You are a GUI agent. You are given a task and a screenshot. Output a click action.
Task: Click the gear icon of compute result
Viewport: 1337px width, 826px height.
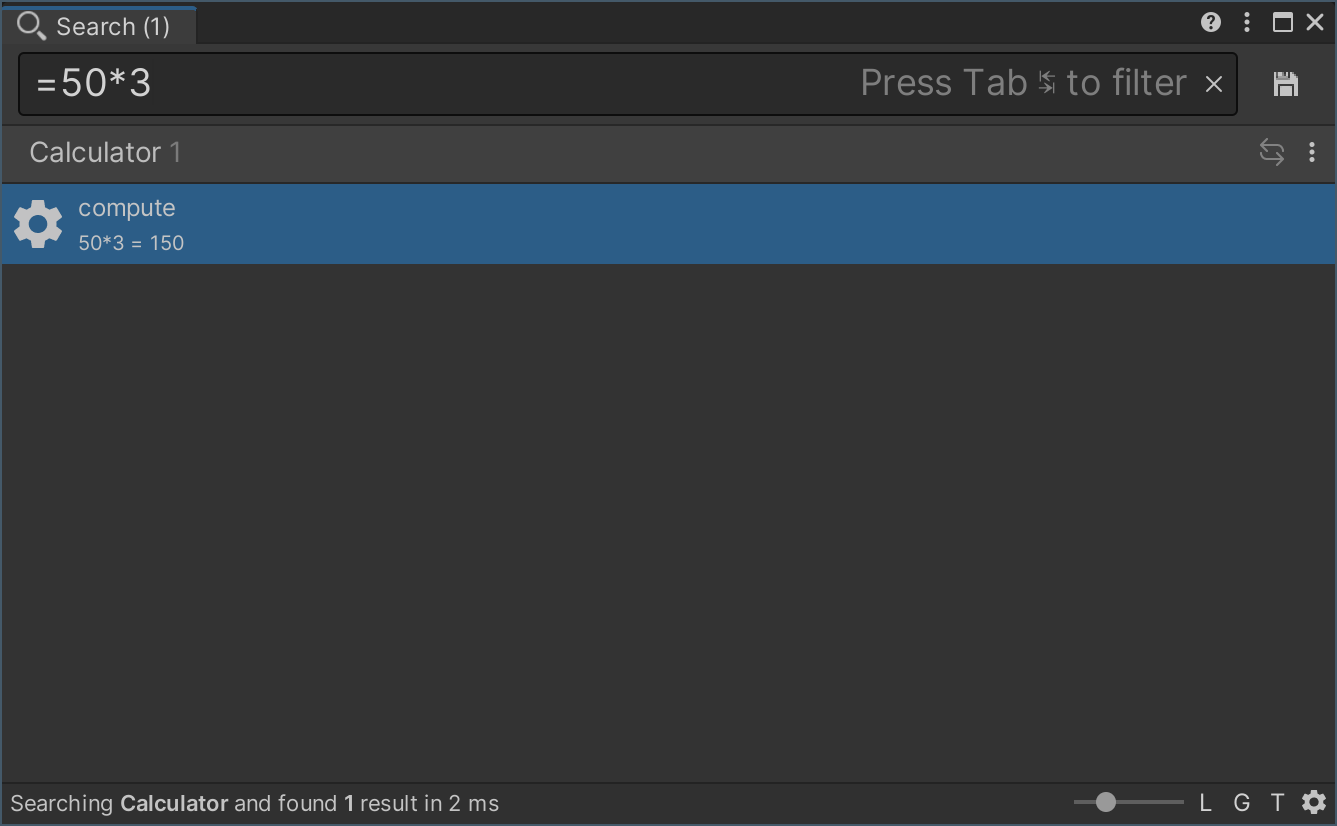[x=38, y=224]
